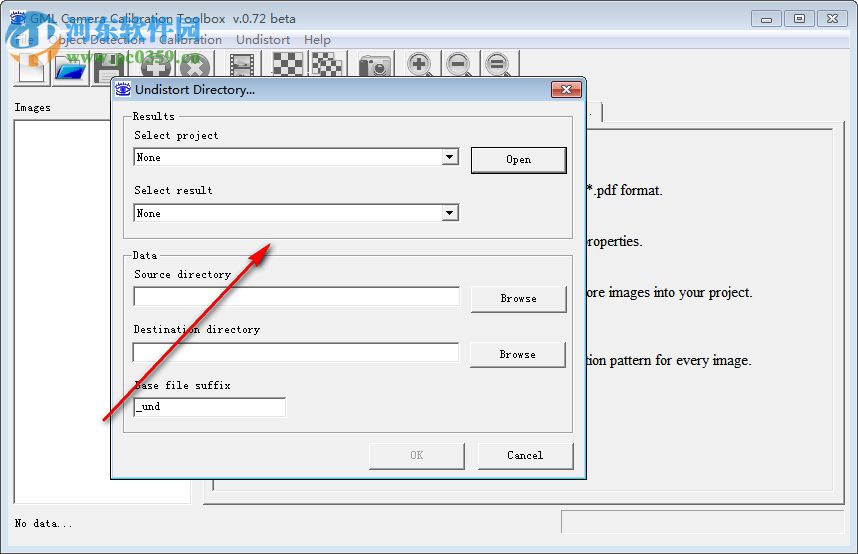
Task: Click the double checkerboard detect-all icon
Action: [x=327, y=65]
